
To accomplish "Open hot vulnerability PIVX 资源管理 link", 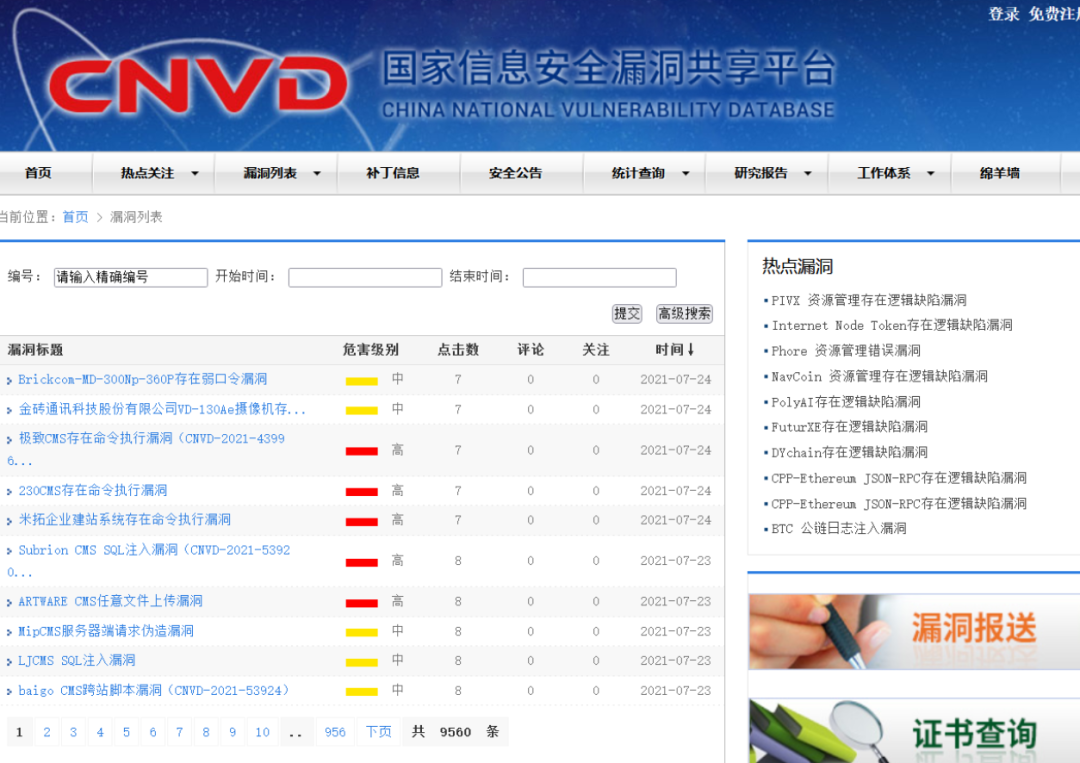I will 869,300.
